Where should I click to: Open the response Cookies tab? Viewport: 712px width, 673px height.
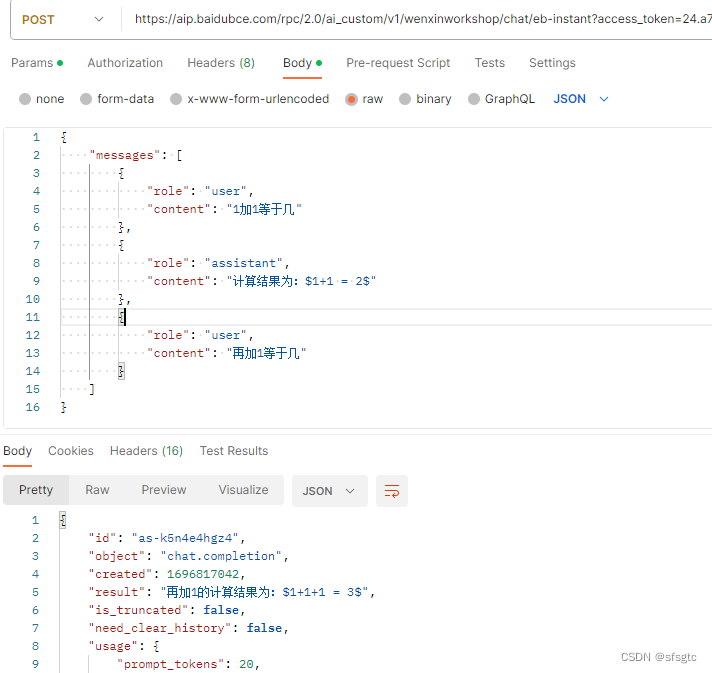click(x=71, y=451)
